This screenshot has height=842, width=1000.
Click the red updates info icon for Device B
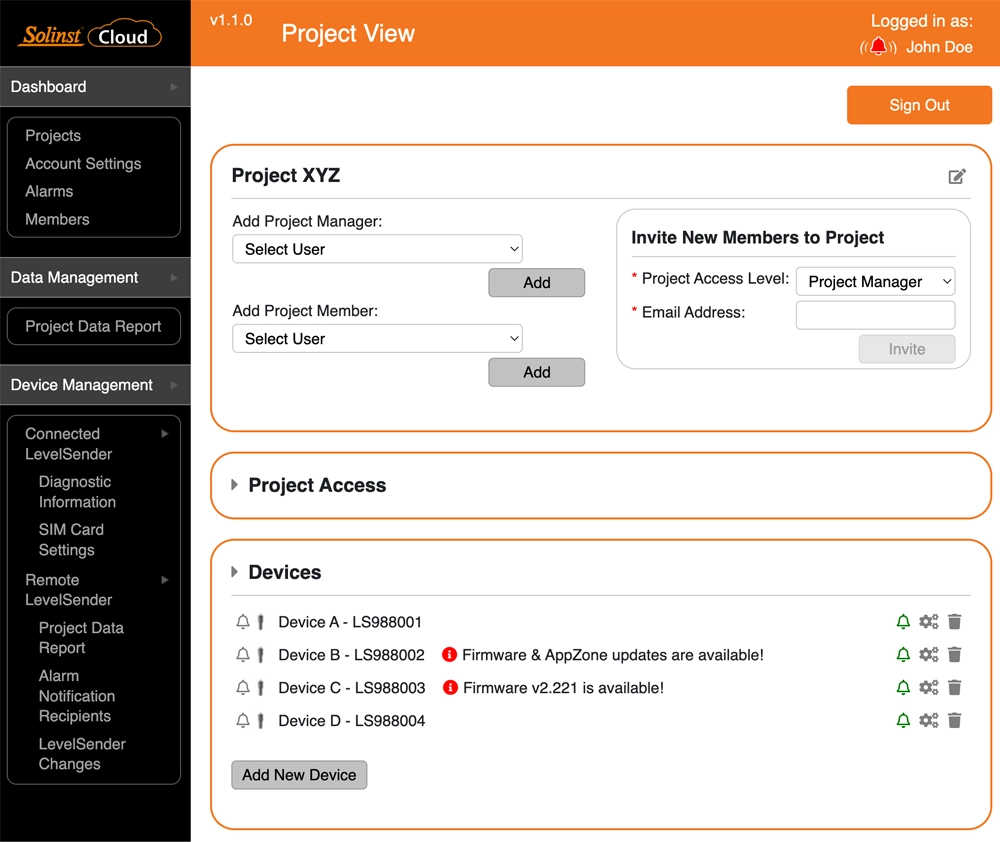449,655
